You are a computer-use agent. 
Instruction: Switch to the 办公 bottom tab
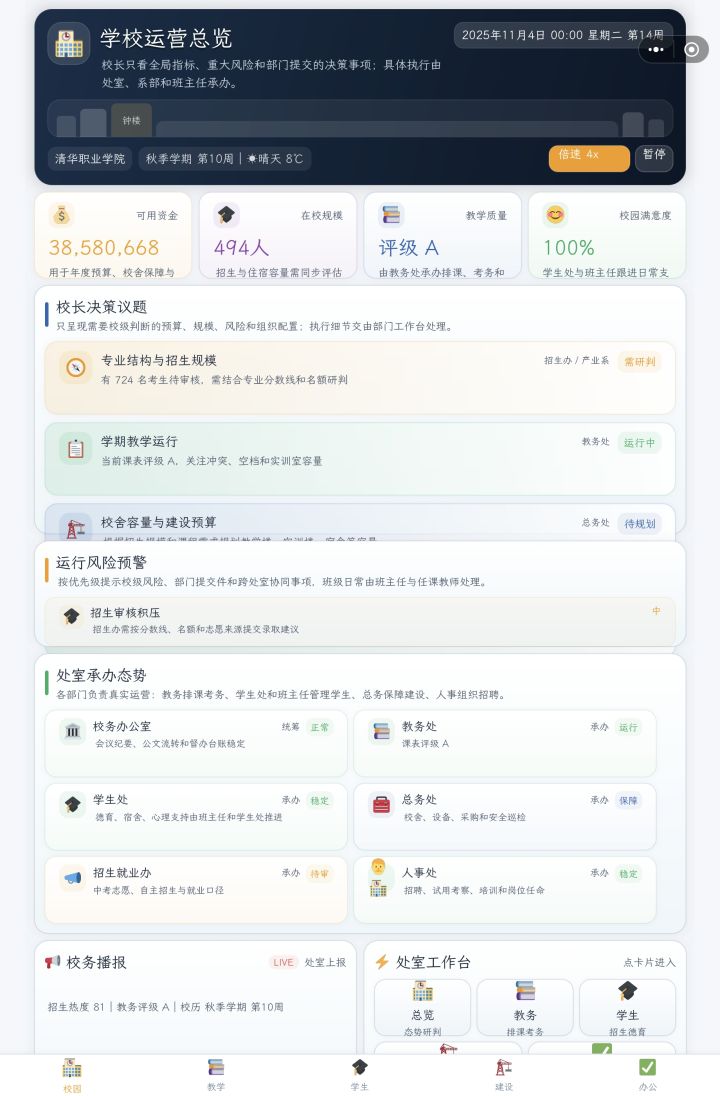click(x=648, y=1075)
